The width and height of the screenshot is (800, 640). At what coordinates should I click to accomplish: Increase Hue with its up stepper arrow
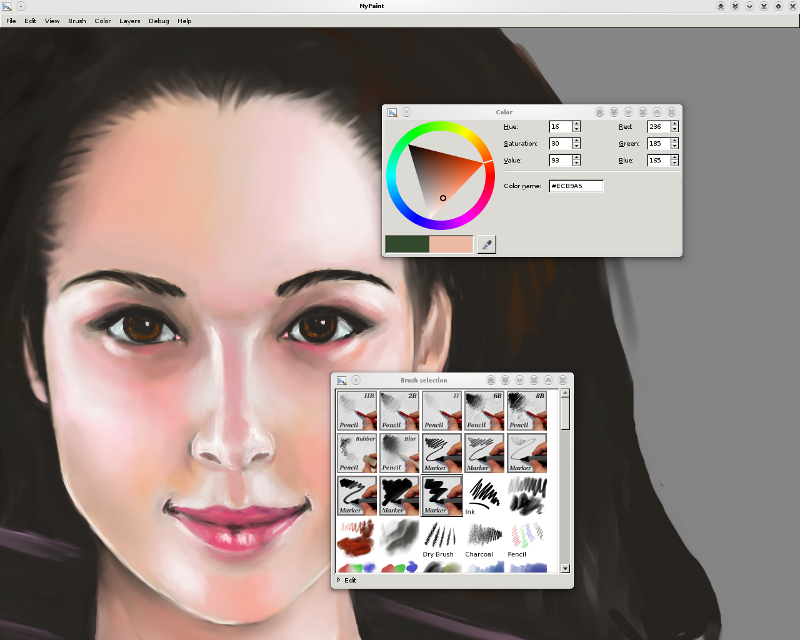pos(578,124)
